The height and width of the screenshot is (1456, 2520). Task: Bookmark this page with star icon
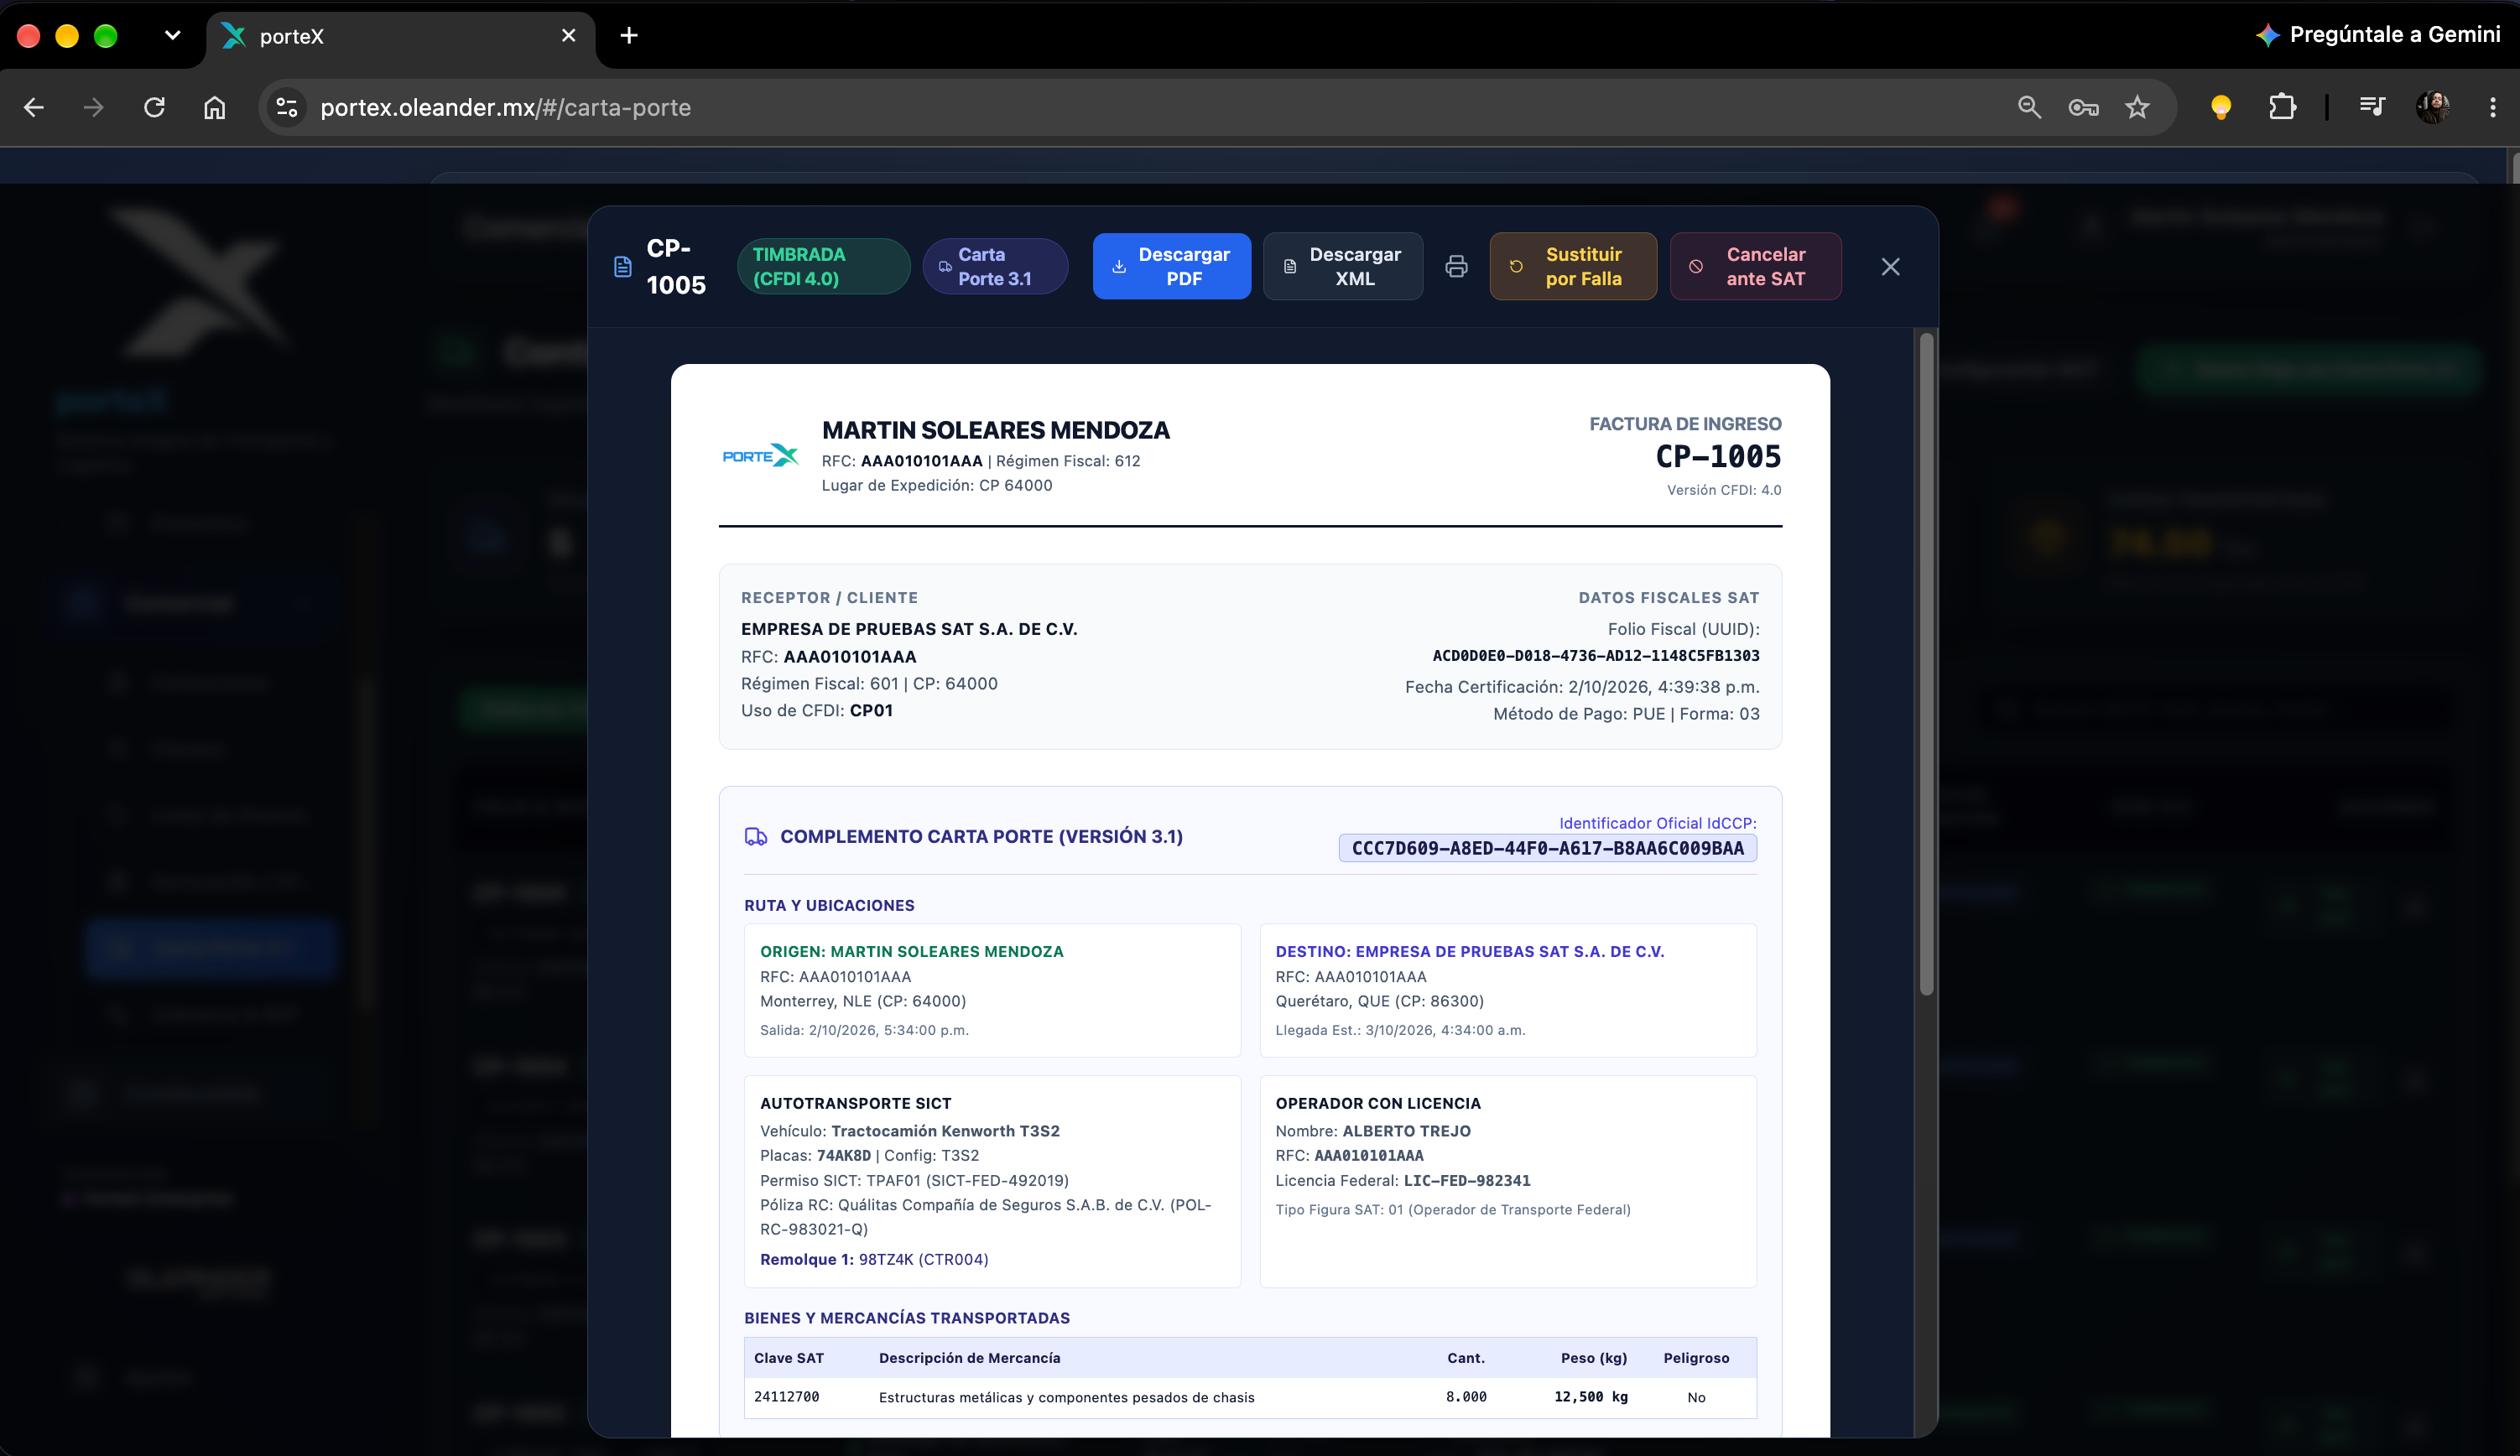coord(2137,107)
